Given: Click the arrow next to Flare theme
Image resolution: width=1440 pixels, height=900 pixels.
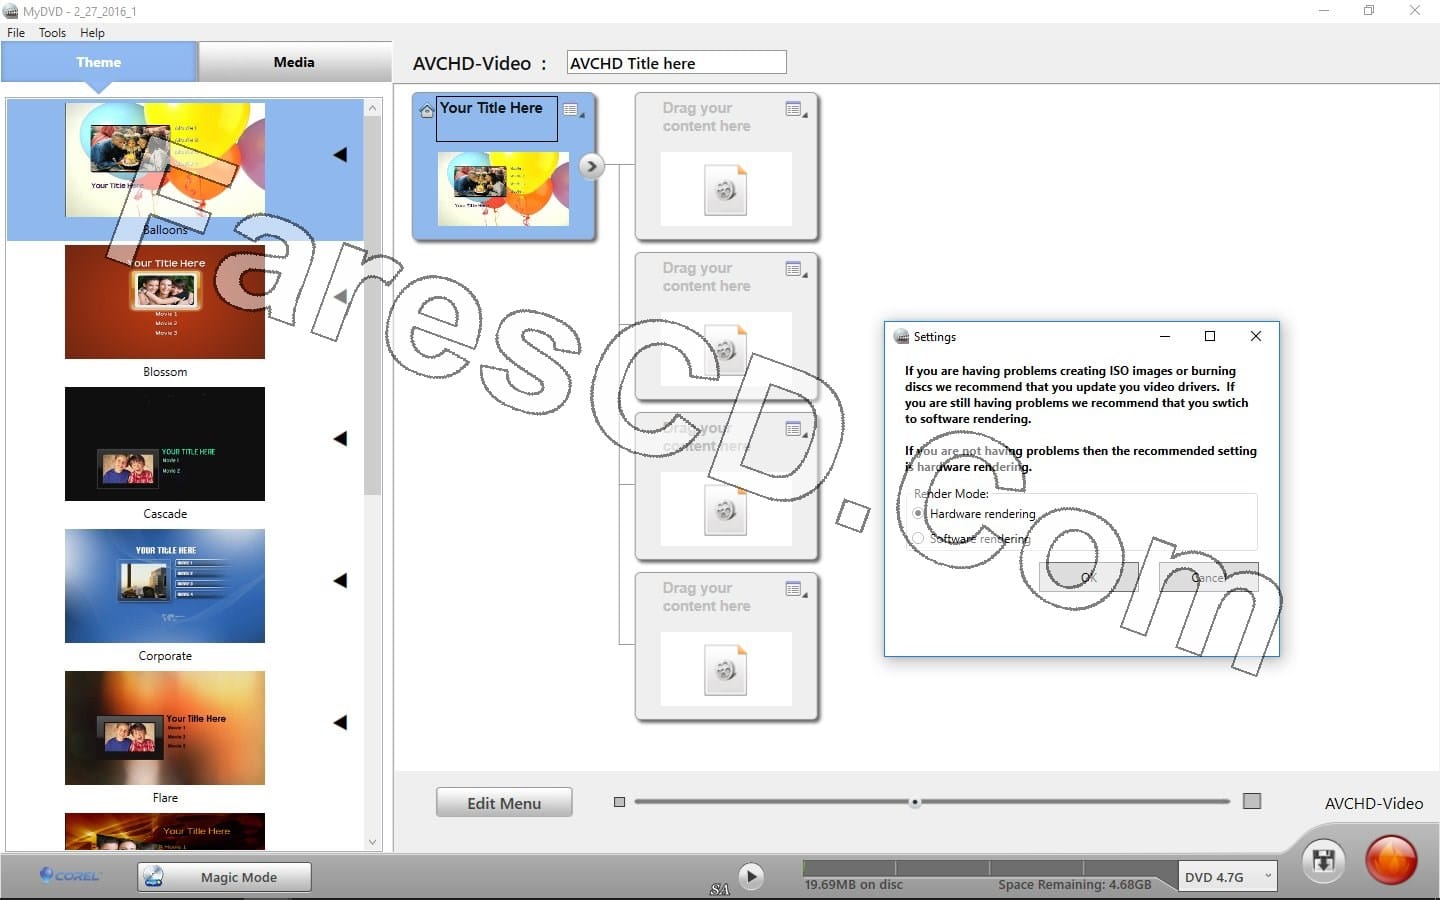Looking at the screenshot, I should 340,722.
